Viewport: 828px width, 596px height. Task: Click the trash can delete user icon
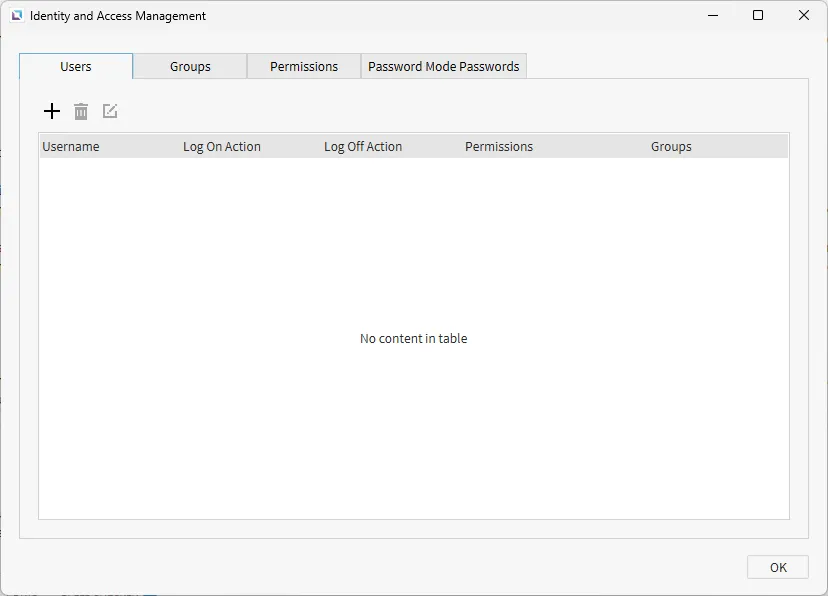click(x=81, y=111)
